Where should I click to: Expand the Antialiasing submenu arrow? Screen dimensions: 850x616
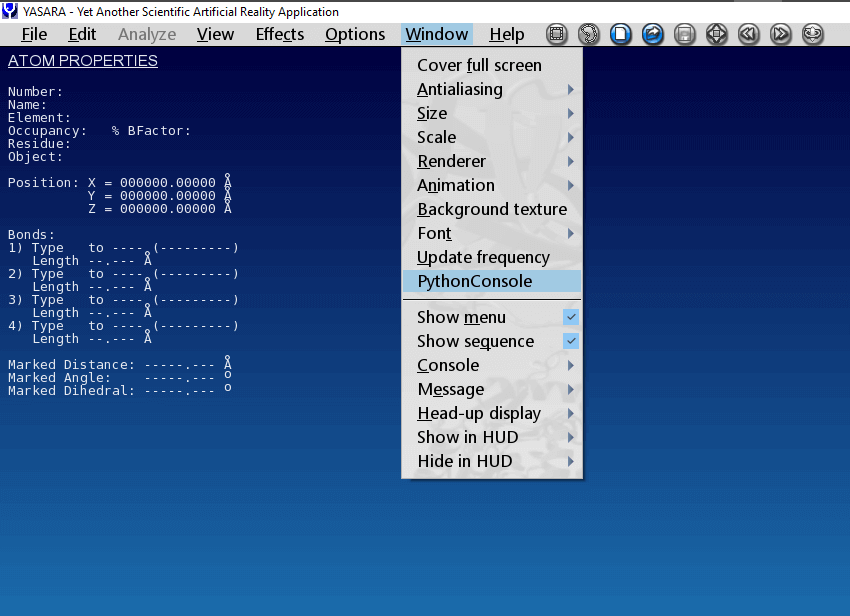(x=571, y=89)
